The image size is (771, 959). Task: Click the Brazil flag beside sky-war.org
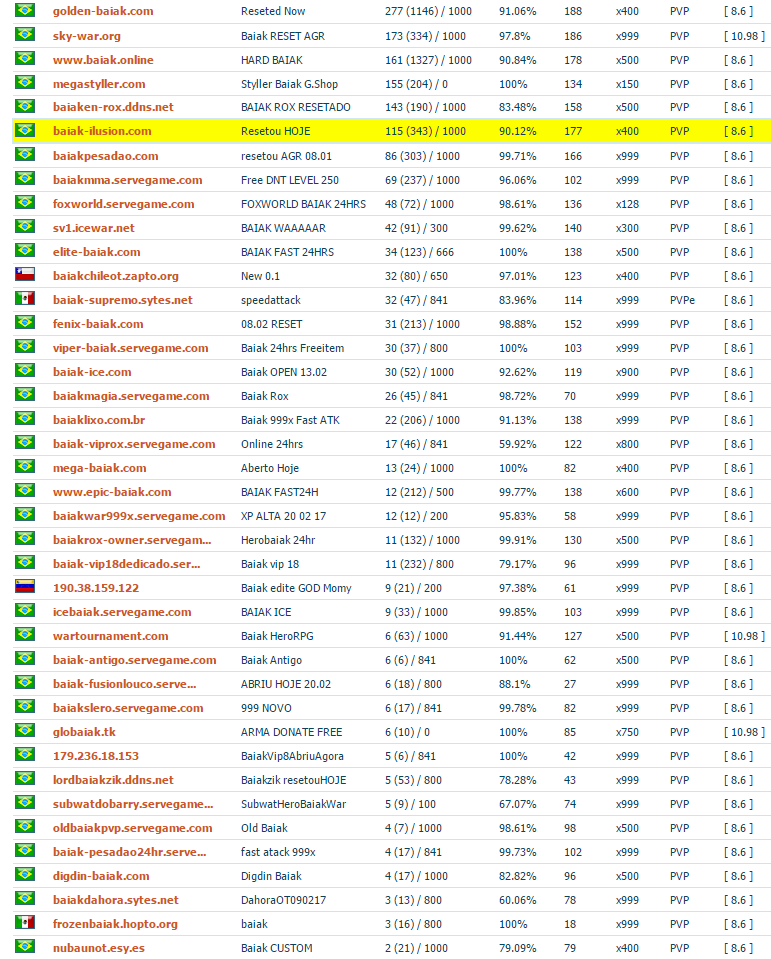click(x=25, y=35)
